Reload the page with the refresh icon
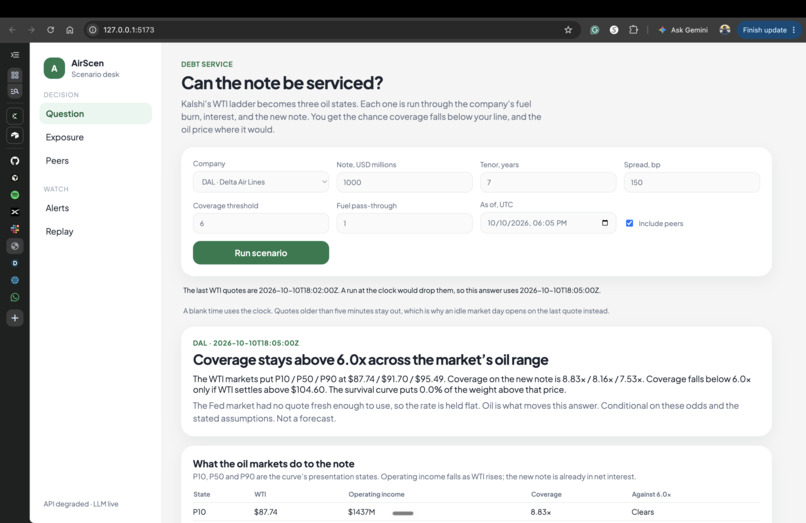Viewport: 806px width, 523px height. (50, 30)
